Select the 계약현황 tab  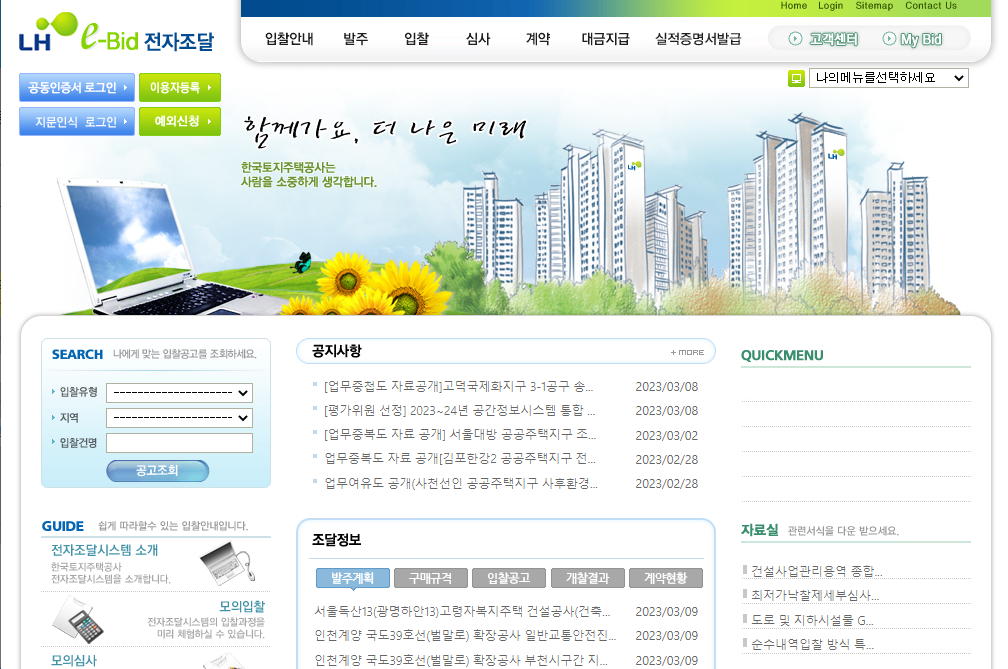coord(665,578)
